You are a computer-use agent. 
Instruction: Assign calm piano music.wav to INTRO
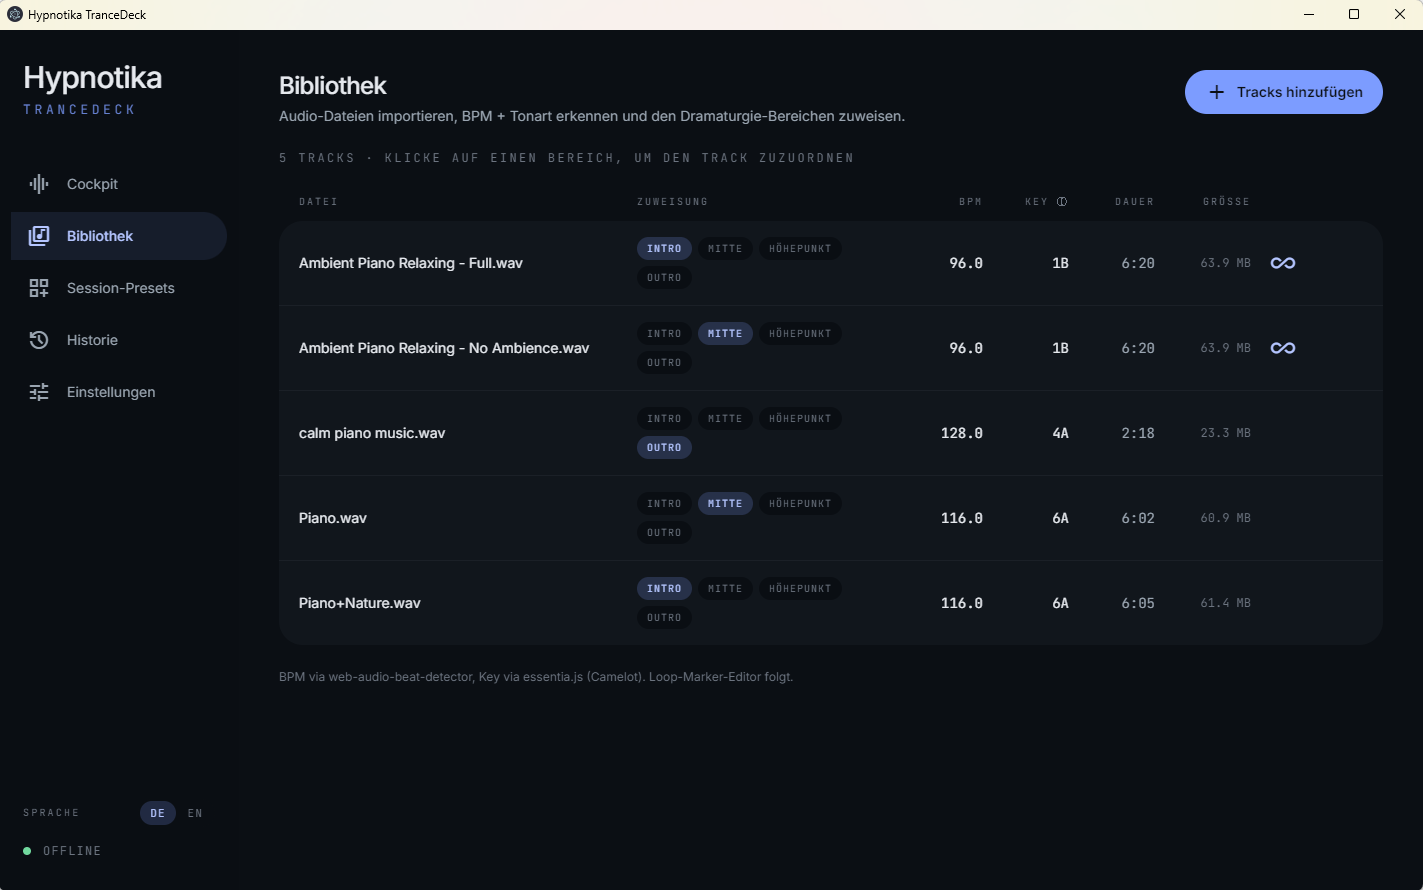(x=664, y=418)
